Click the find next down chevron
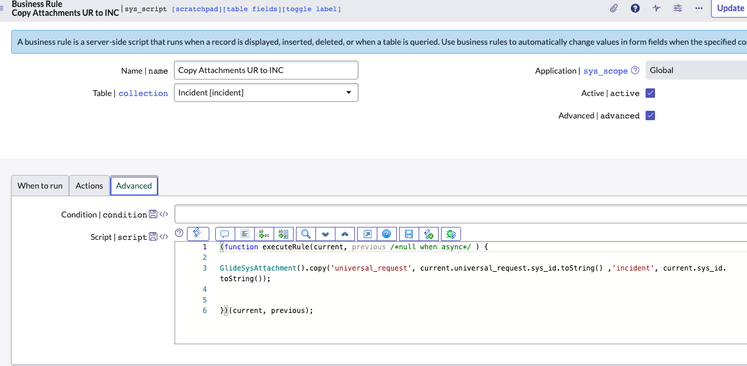 pyautogui.click(x=326, y=234)
